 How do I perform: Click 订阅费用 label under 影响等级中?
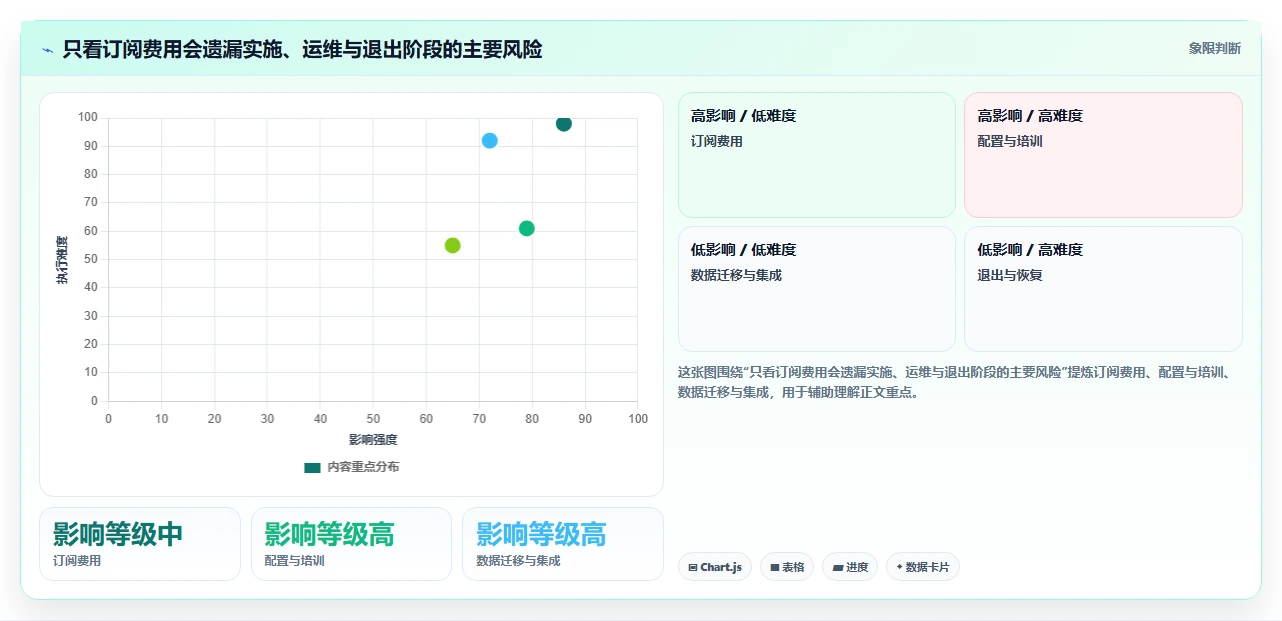click(77, 561)
